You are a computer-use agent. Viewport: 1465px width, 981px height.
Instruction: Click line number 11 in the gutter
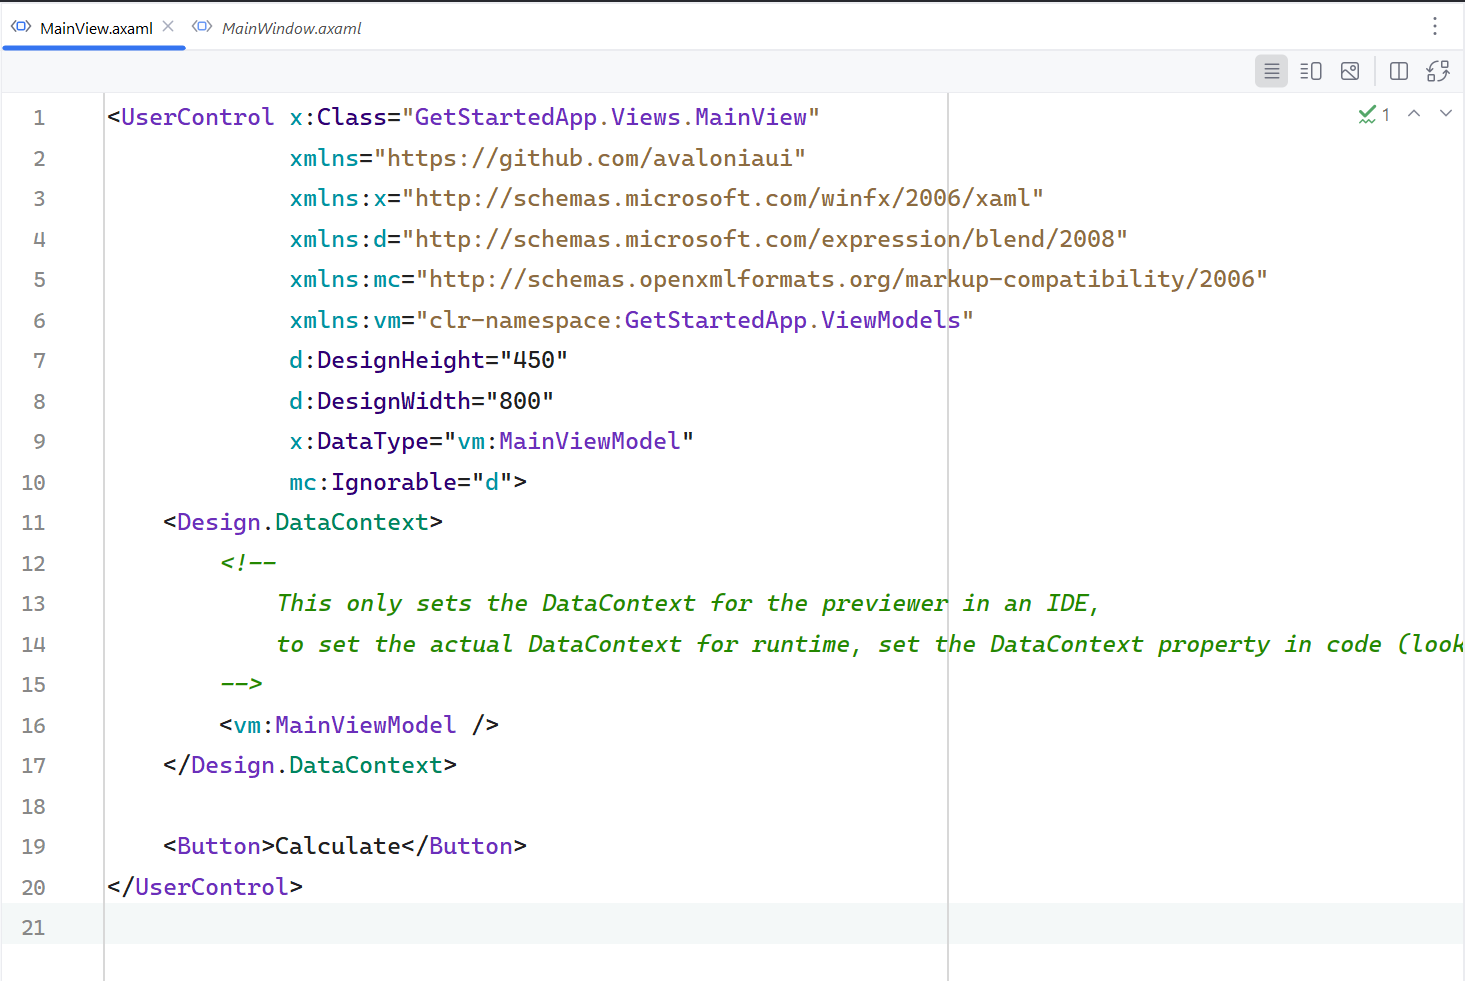click(33, 523)
